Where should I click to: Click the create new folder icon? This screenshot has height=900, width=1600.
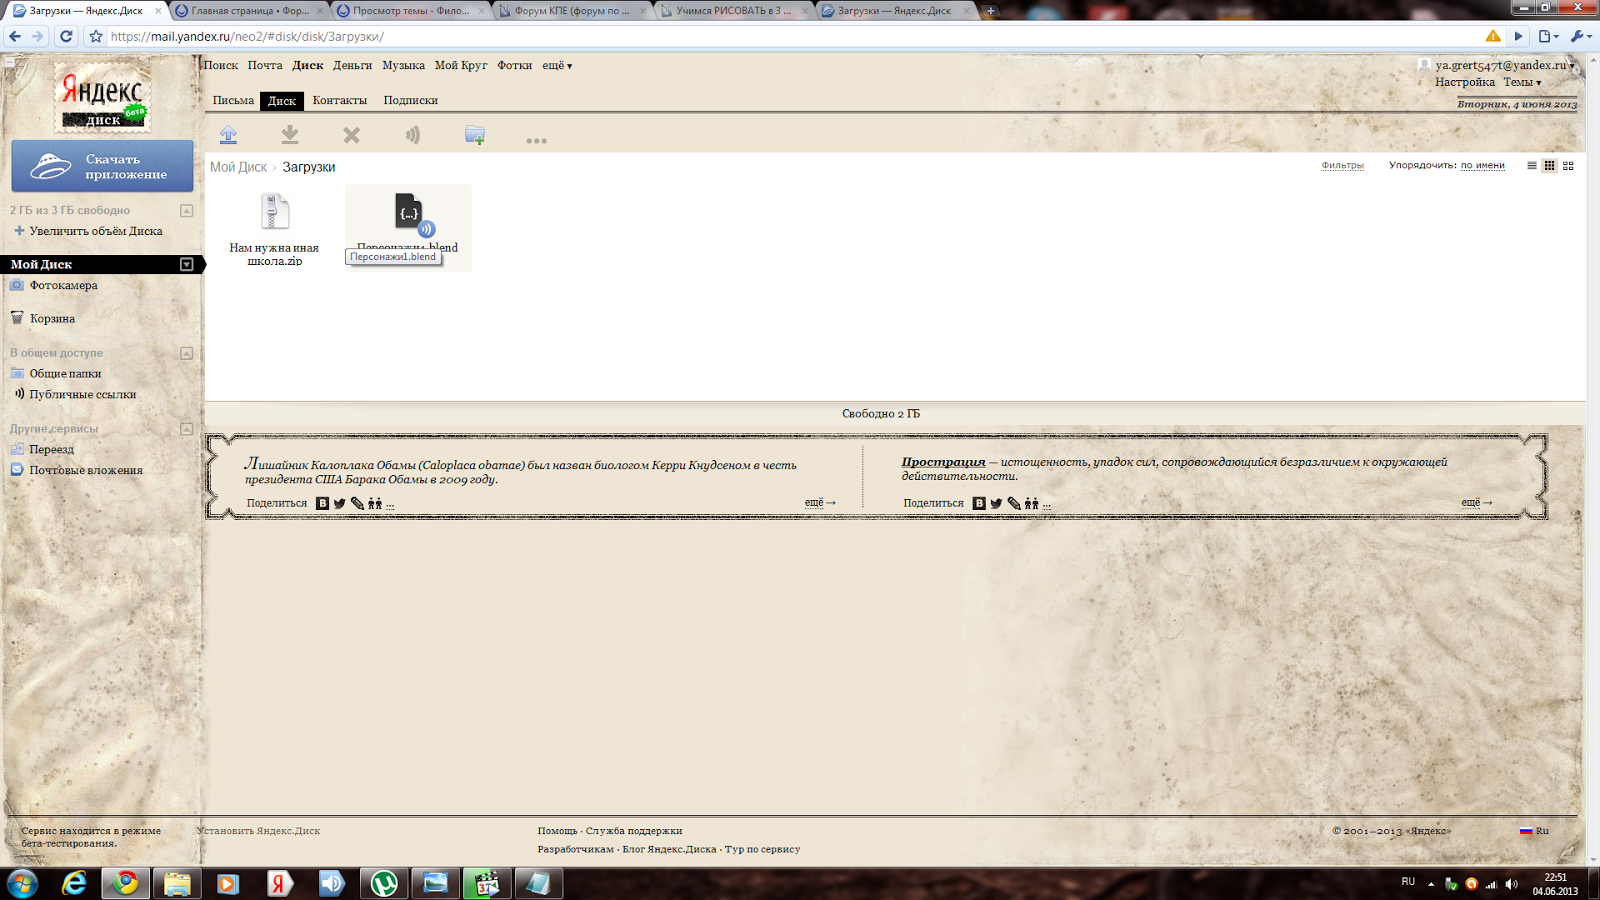(475, 135)
